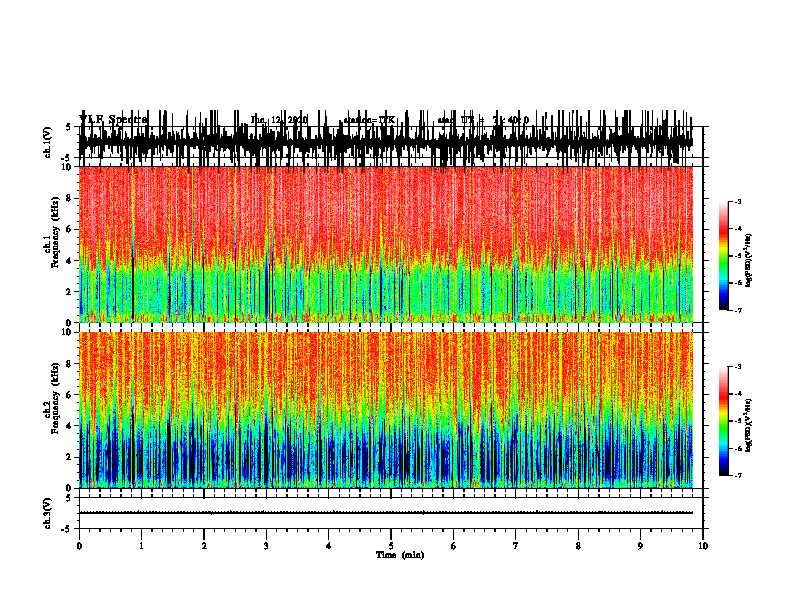The width and height of the screenshot is (792, 612).
Task: Click the 'ch.1(V)' waveform axis label
Action: pyautogui.click(x=48, y=141)
